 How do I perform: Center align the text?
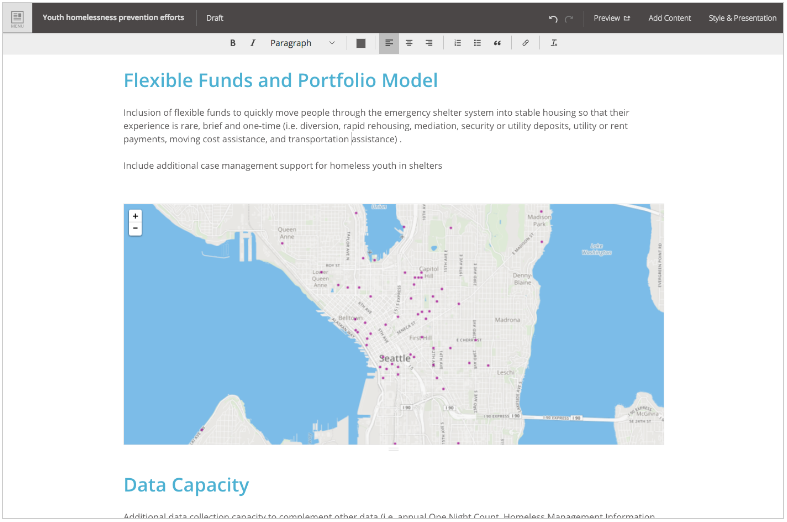point(409,43)
